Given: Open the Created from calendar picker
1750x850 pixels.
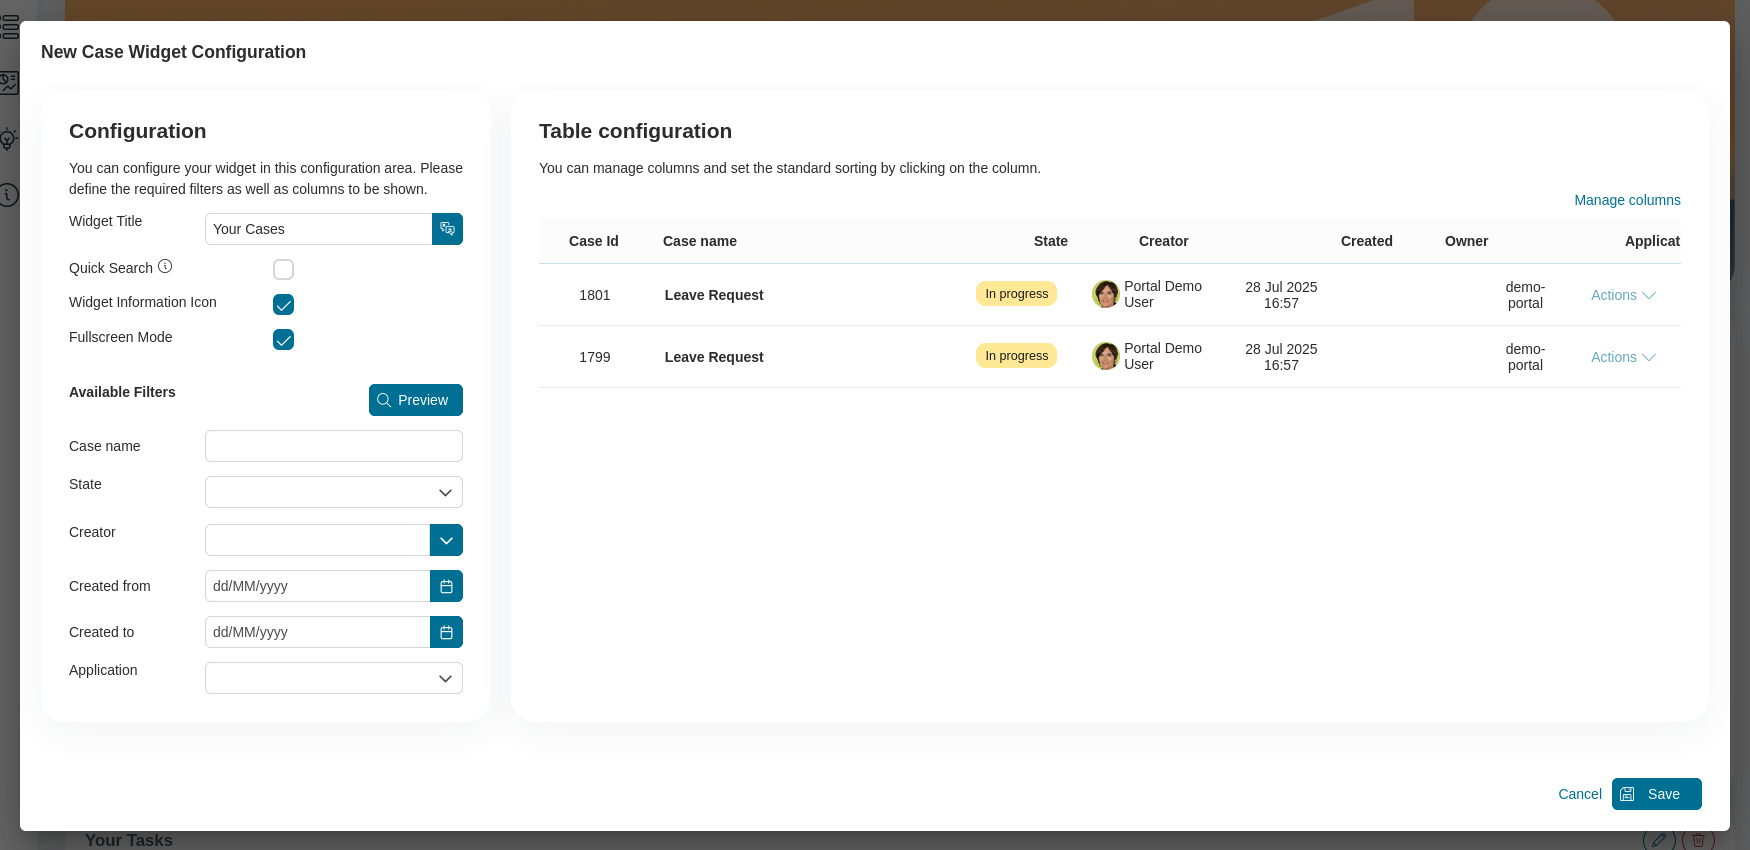Looking at the screenshot, I should click(x=446, y=586).
